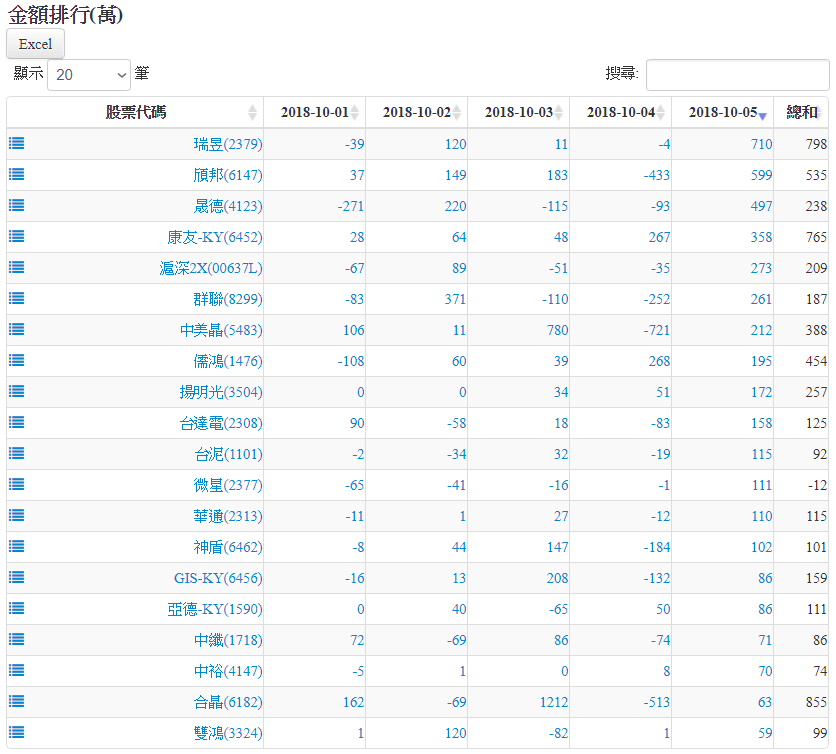Click list icon beside 雙鴻(3324)
Screen dimensions: 836x754
pos(16,732)
